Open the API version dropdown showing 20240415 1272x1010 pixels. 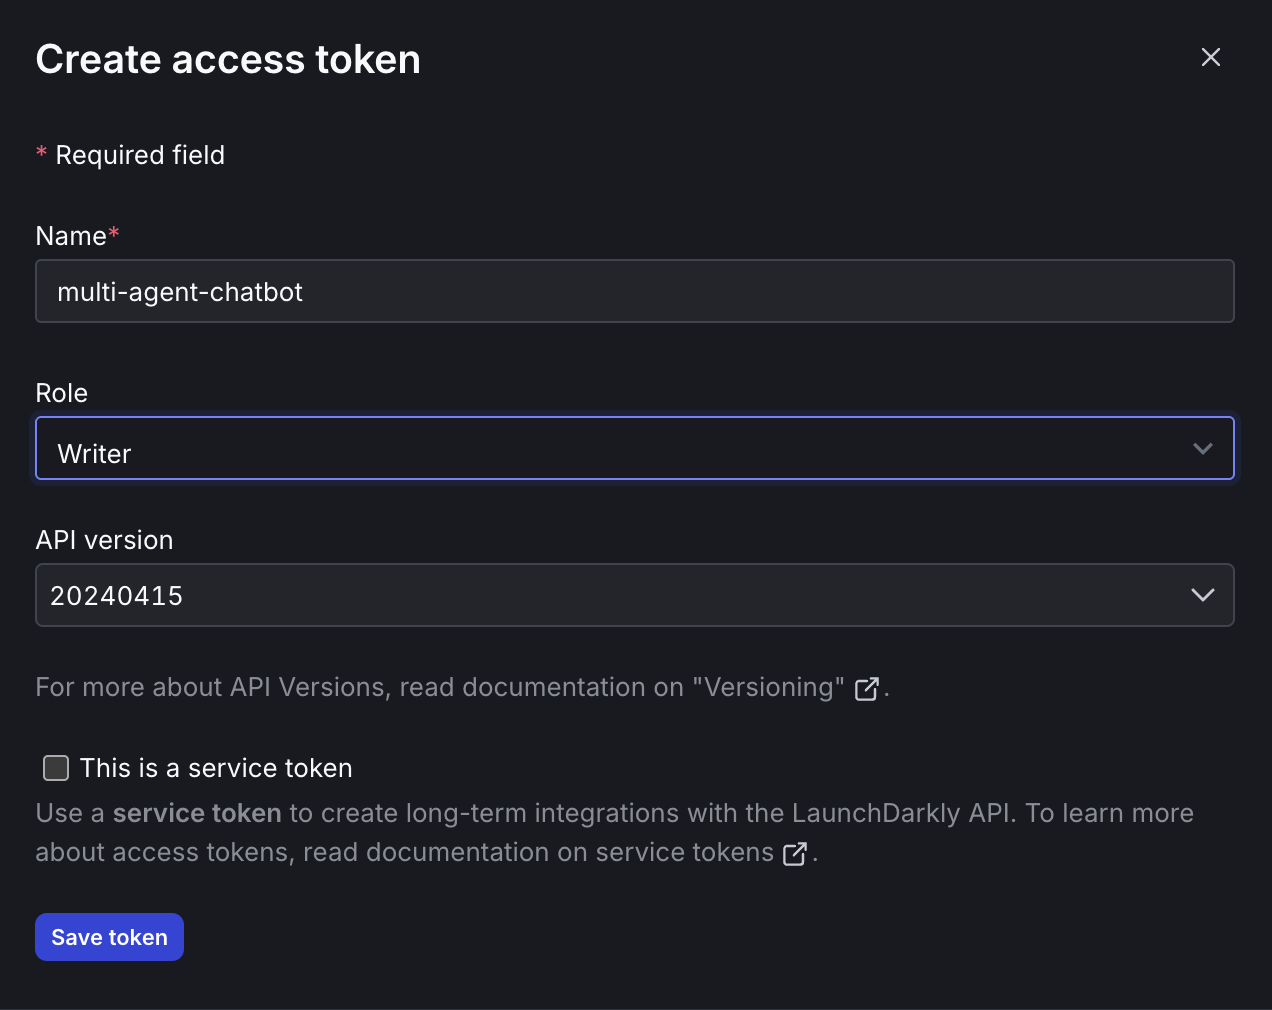coord(635,595)
